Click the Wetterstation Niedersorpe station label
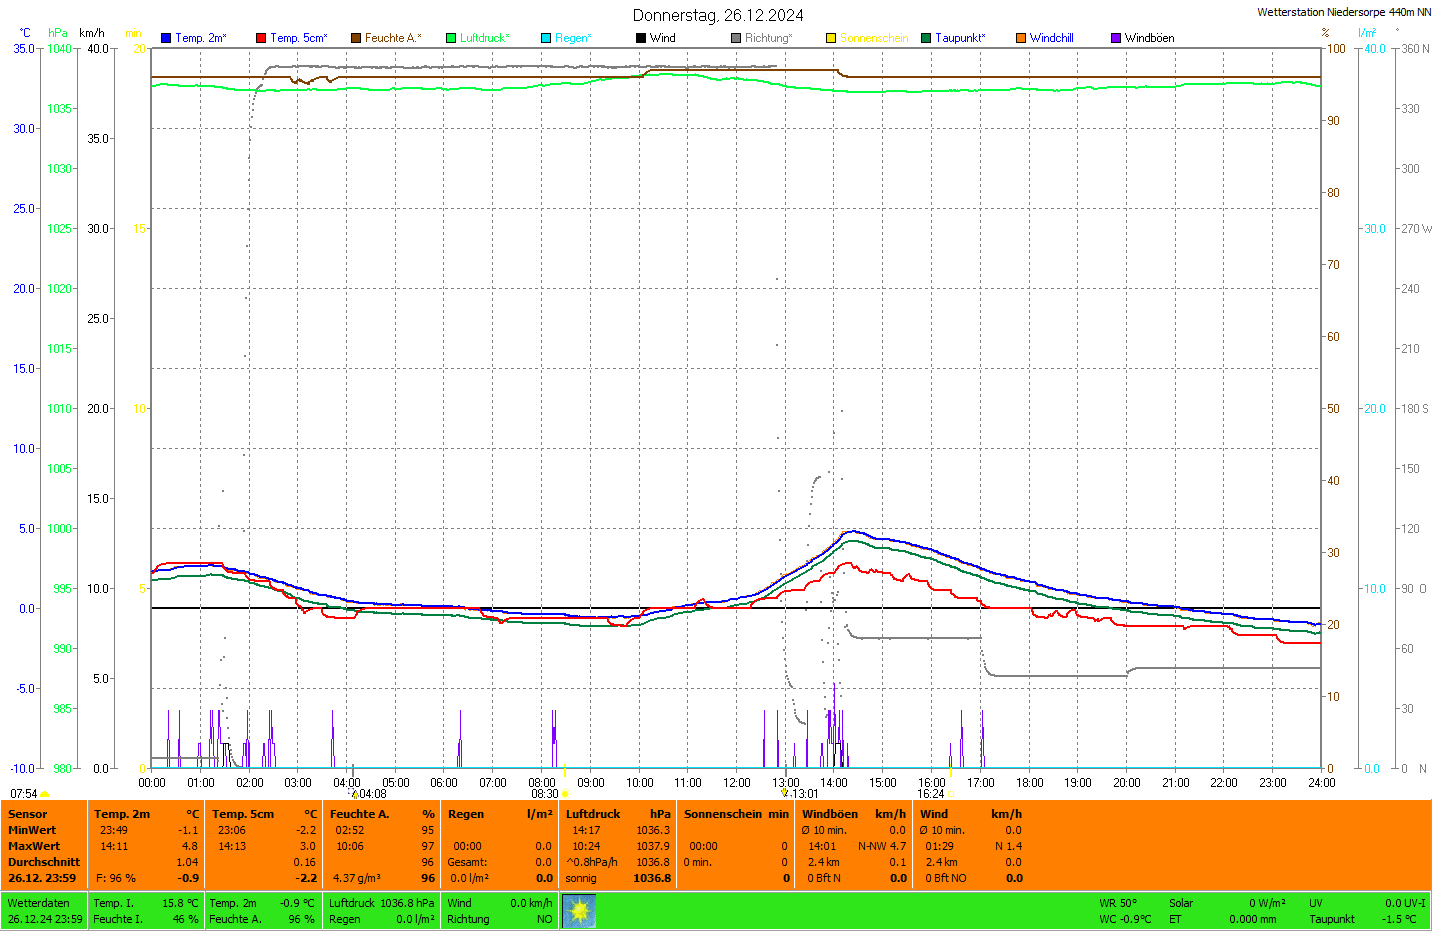The height and width of the screenshot is (931, 1432). (x=1343, y=12)
